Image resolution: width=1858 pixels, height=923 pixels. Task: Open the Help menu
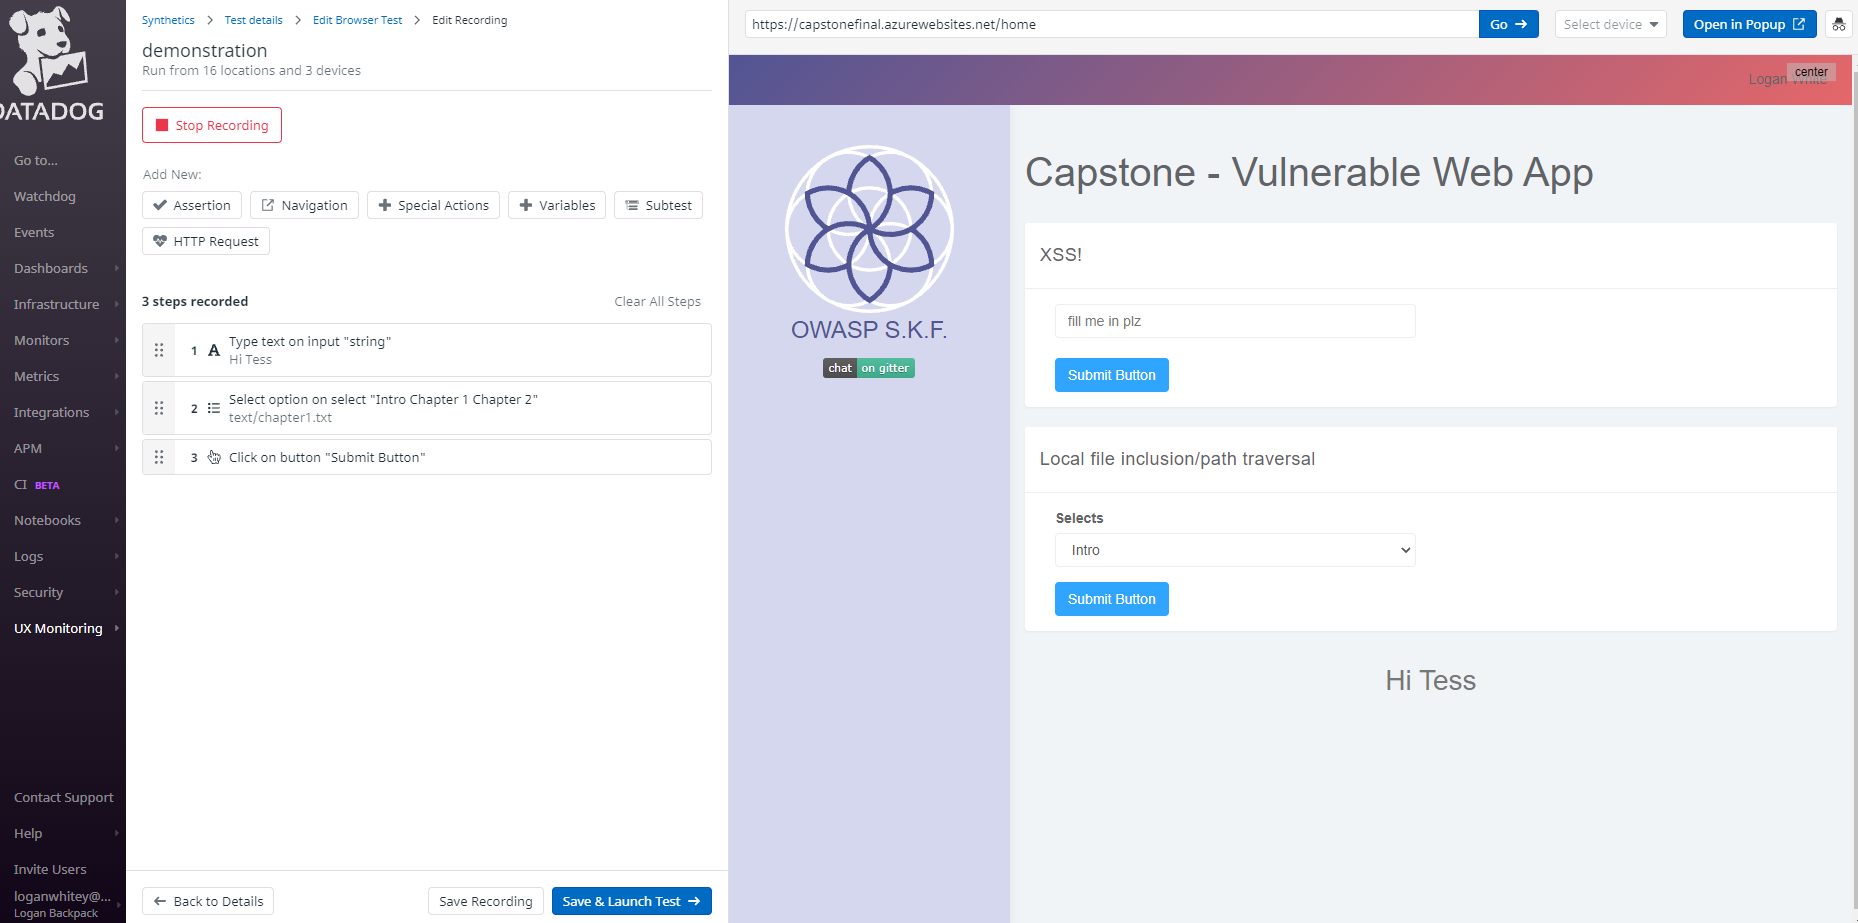[62, 833]
